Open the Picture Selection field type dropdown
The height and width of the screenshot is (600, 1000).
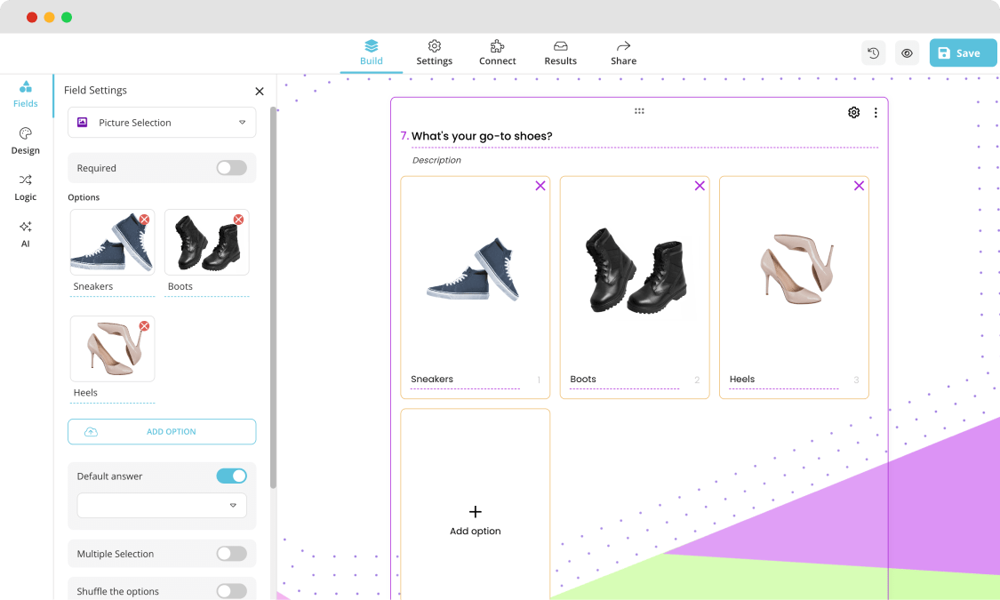point(162,123)
